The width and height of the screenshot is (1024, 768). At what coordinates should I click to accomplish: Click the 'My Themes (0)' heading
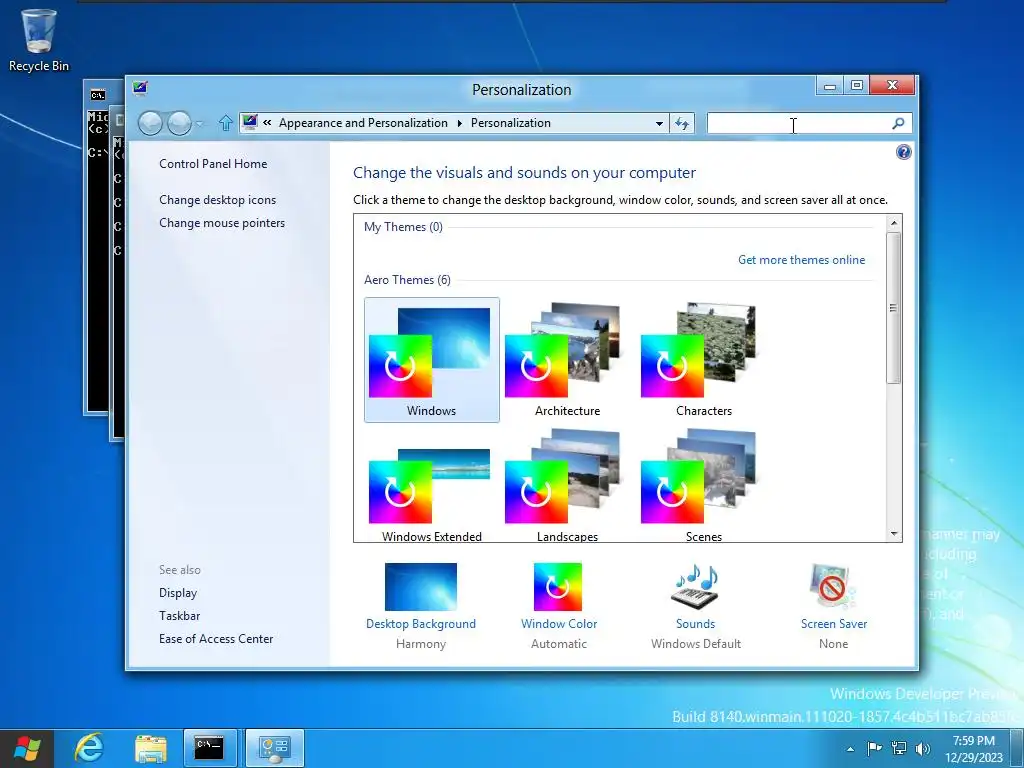[x=403, y=227]
